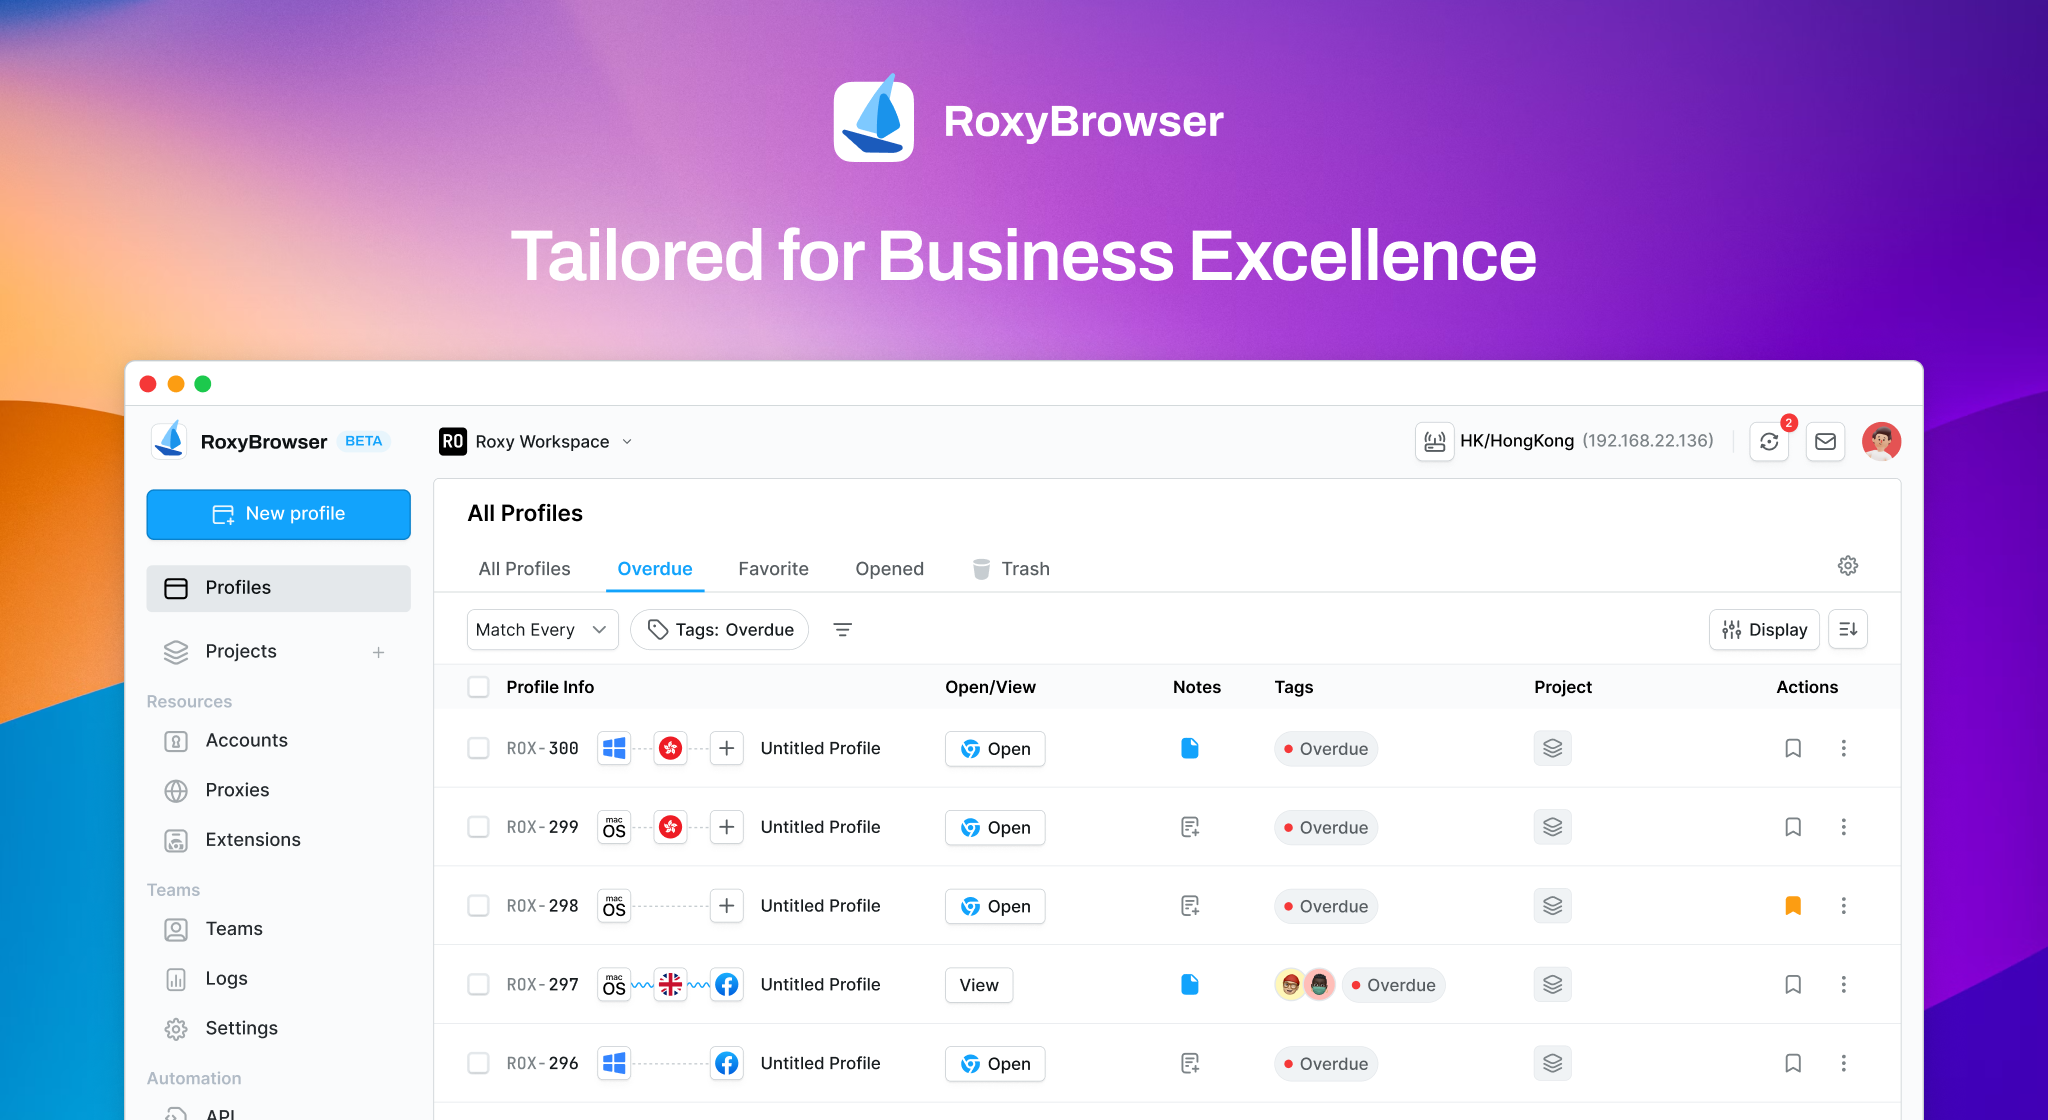
Task: Add a new project with plus icon
Action: point(378,652)
